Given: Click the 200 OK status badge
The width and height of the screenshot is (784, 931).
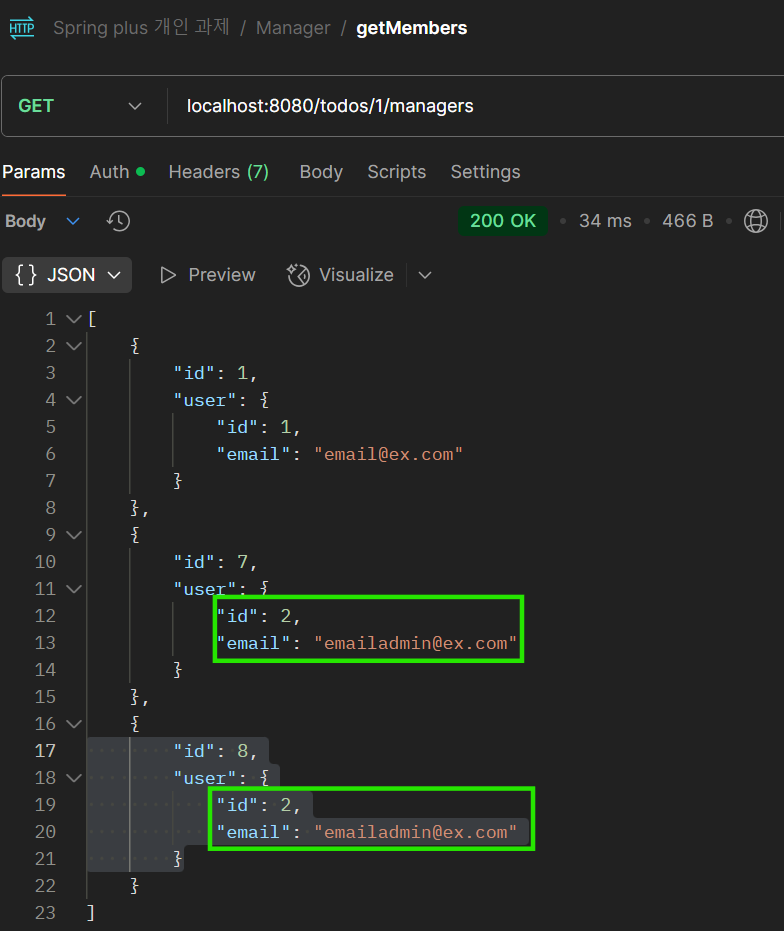Looking at the screenshot, I should pos(503,221).
